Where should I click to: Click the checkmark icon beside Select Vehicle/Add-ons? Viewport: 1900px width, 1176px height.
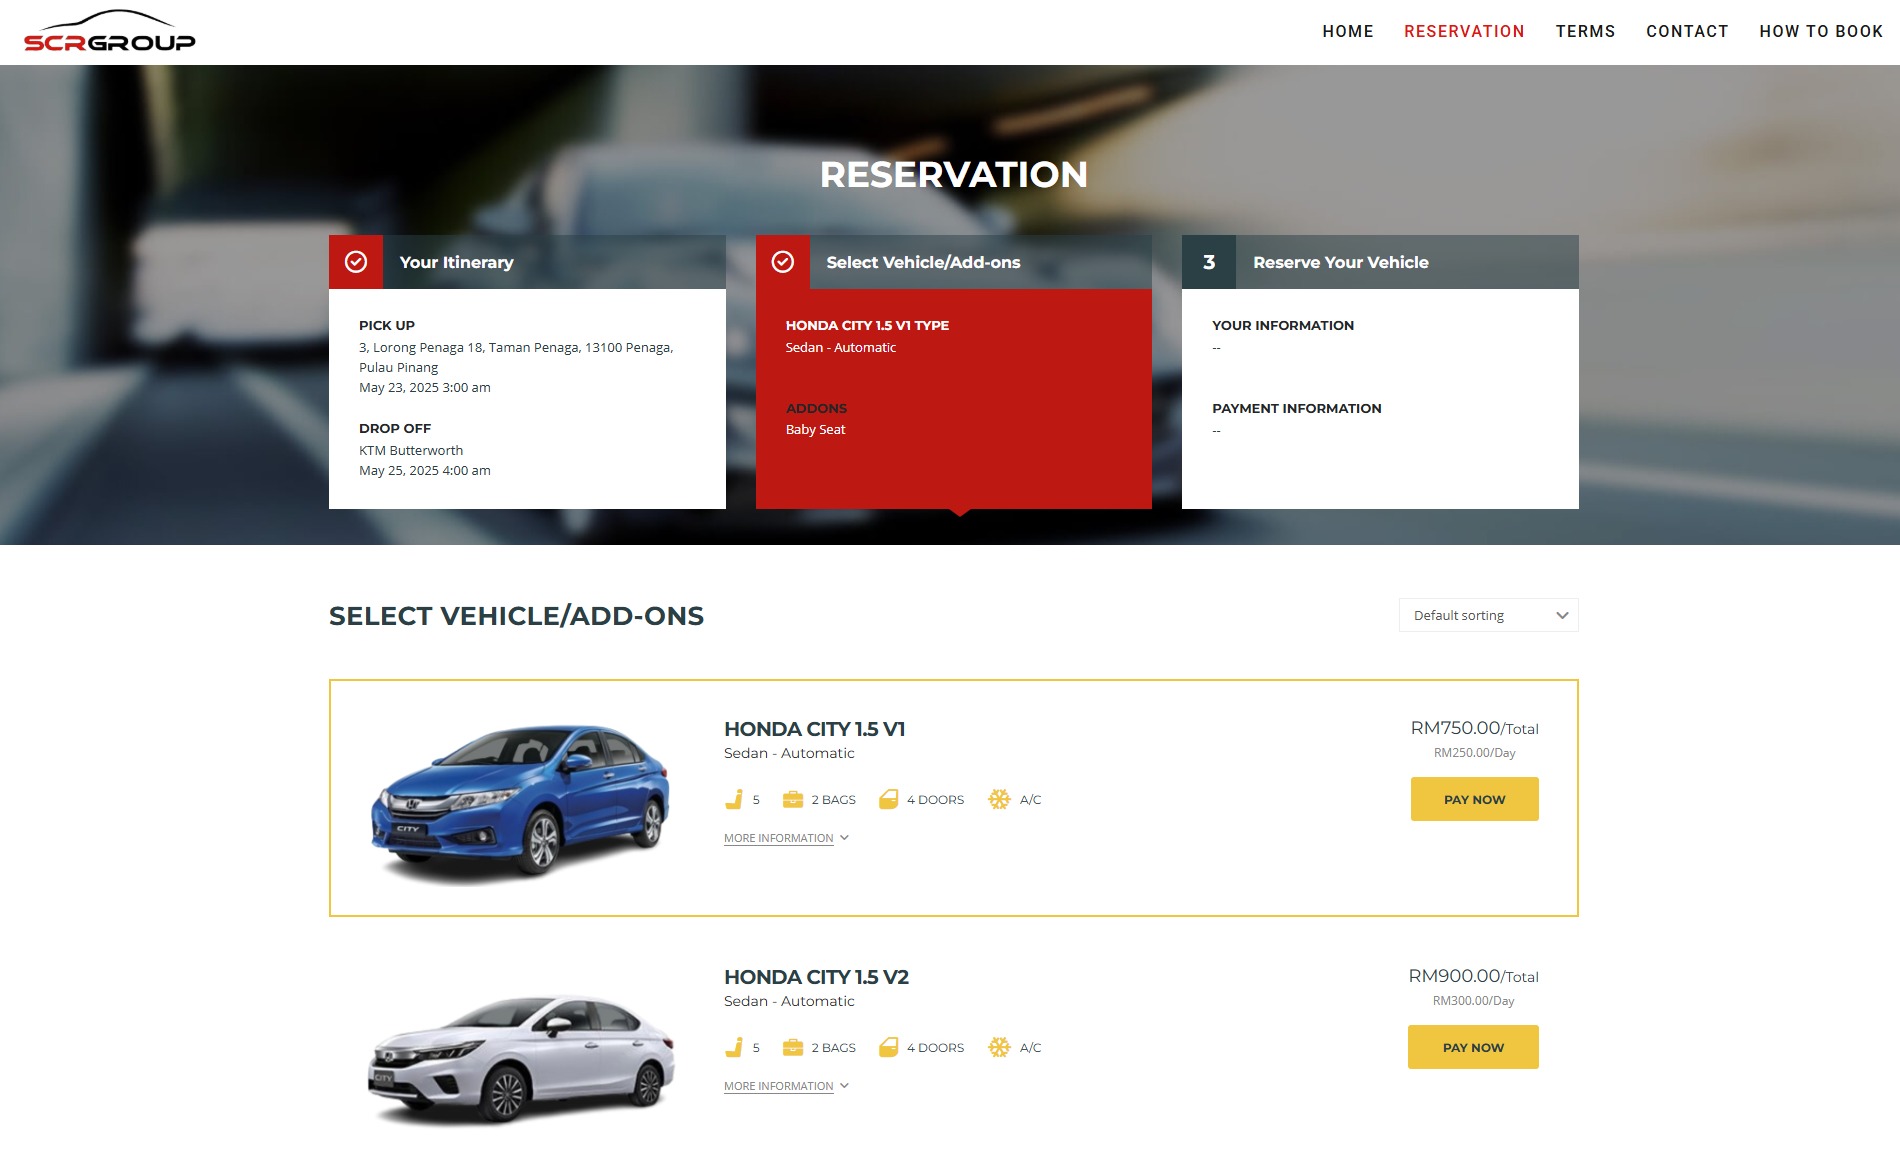tap(783, 262)
